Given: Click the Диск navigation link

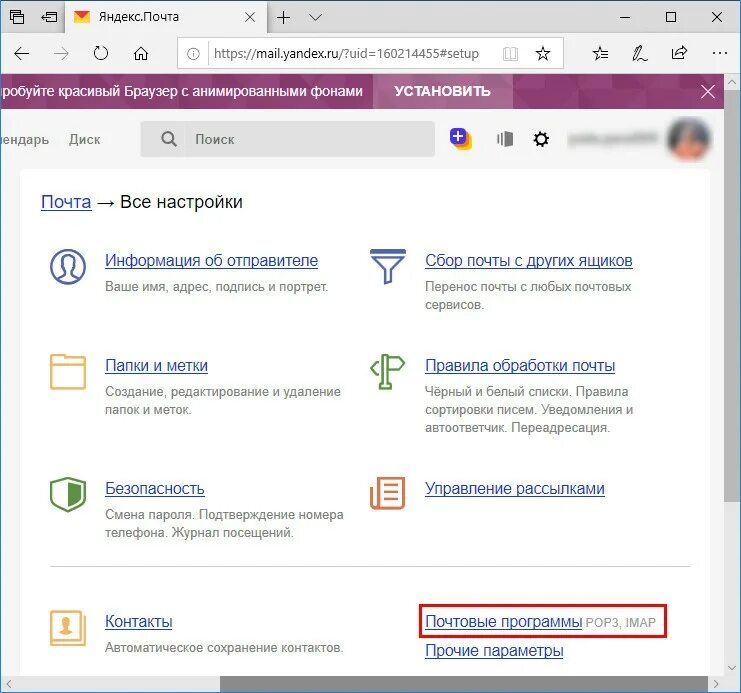Looking at the screenshot, I should [85, 139].
